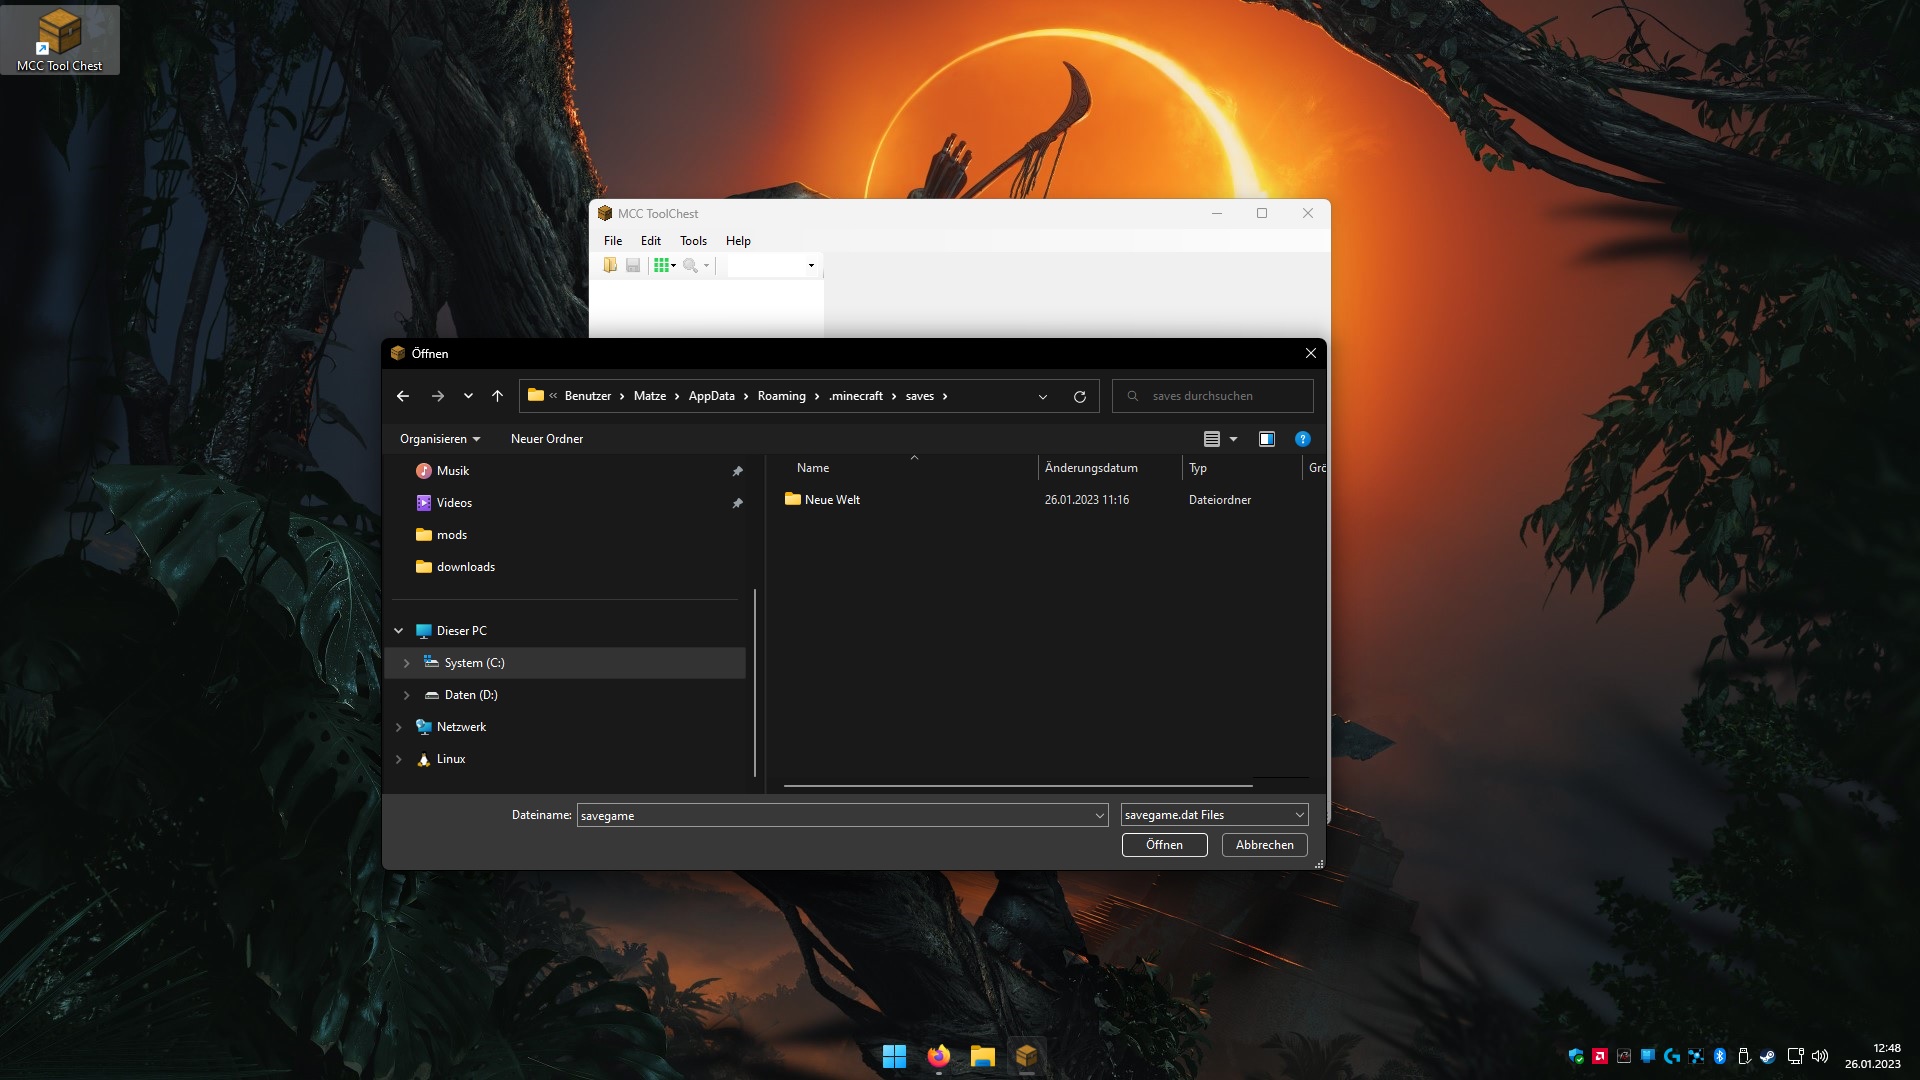Click the green grid icon in the toolbar
Image resolution: width=1920 pixels, height=1080 pixels.
click(660, 265)
